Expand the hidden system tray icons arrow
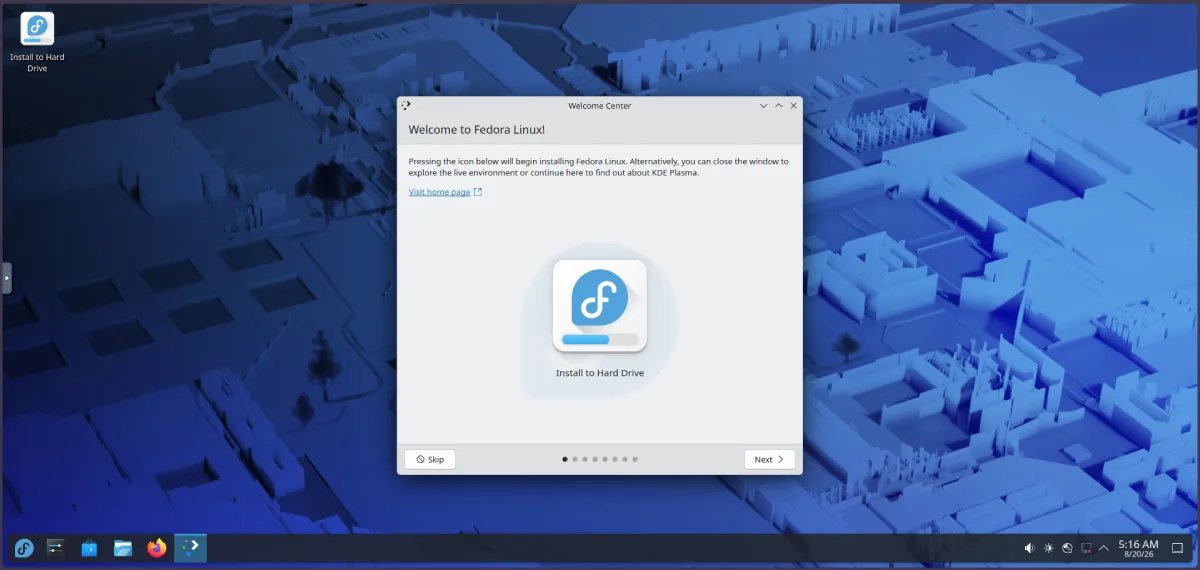 pos(1103,548)
